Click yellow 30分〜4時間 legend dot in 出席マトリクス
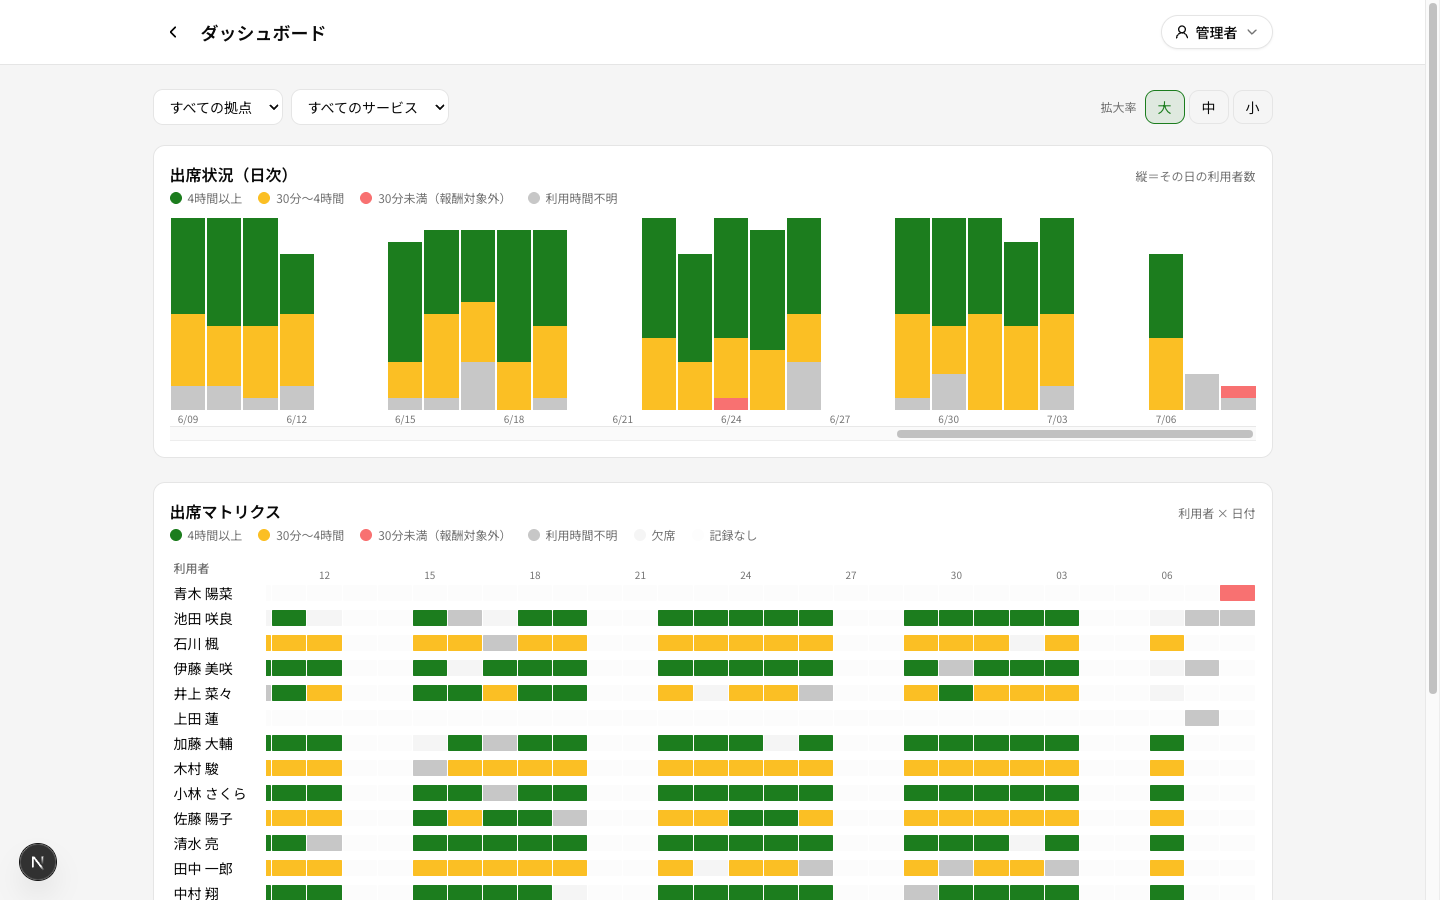This screenshot has width=1440, height=900. [x=264, y=535]
